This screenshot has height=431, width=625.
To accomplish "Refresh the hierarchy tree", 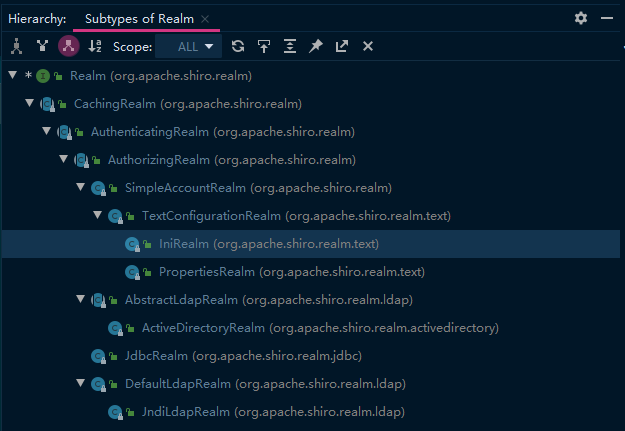I will (238, 46).
